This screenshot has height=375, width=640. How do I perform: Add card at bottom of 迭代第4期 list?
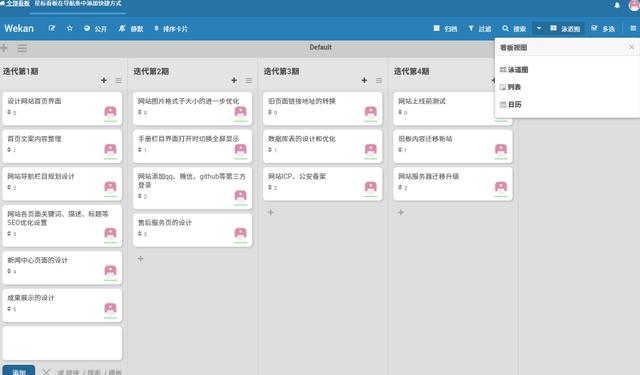(401, 212)
